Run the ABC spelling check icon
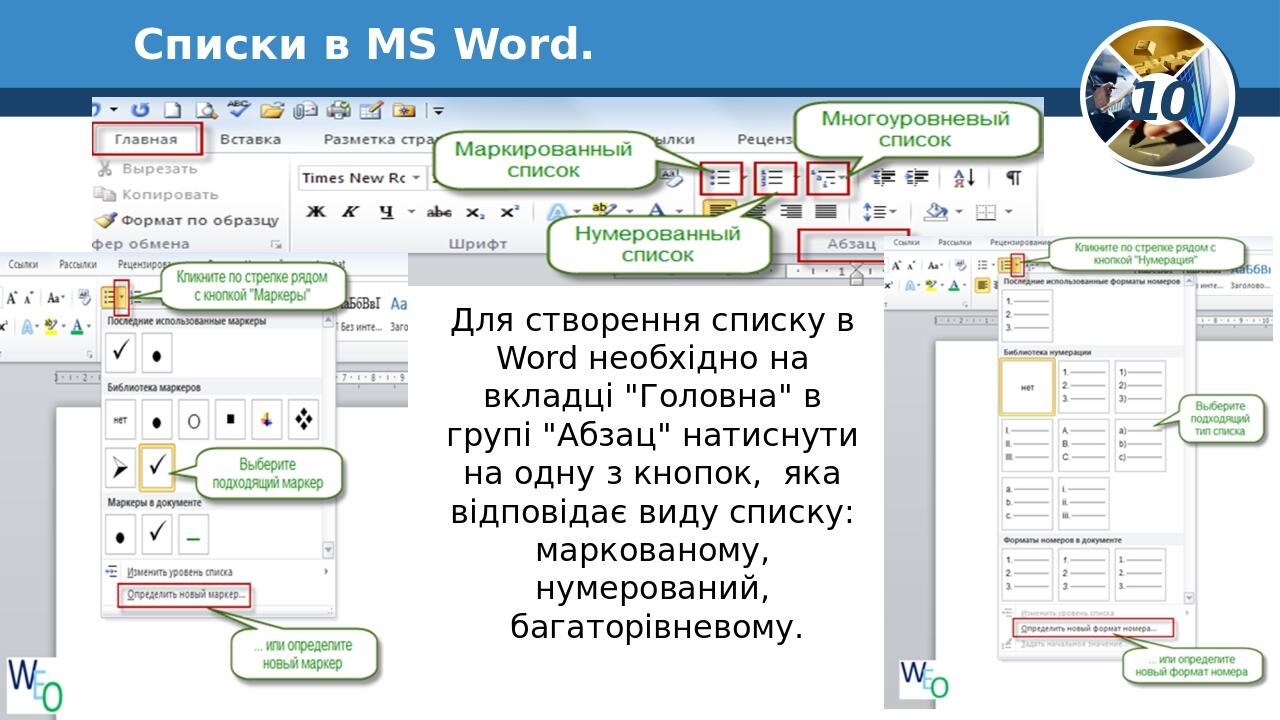Screen dimensions: 1280x720 click(239, 108)
